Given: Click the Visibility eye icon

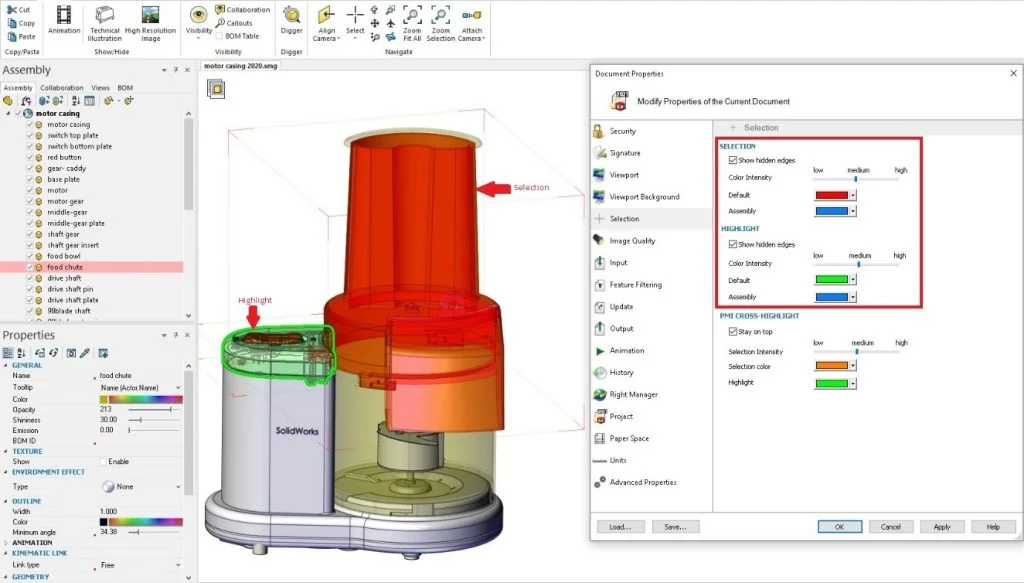Looking at the screenshot, I should coord(199,16).
